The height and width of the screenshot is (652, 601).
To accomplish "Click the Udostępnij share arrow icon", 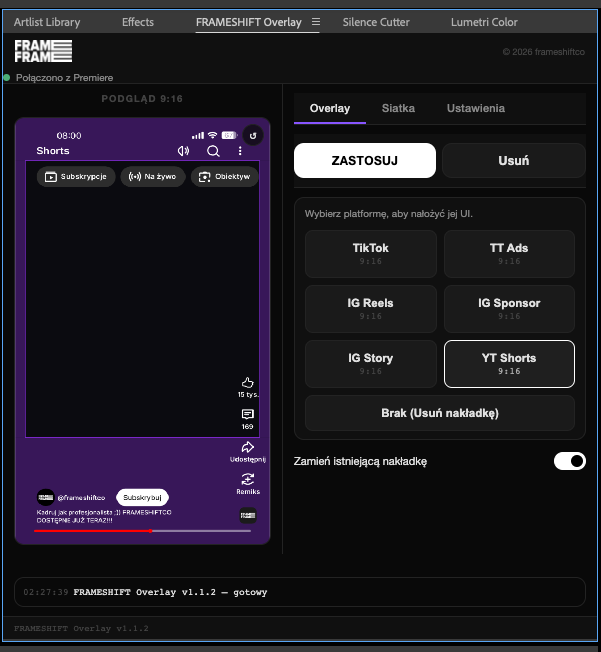I will 247,447.
